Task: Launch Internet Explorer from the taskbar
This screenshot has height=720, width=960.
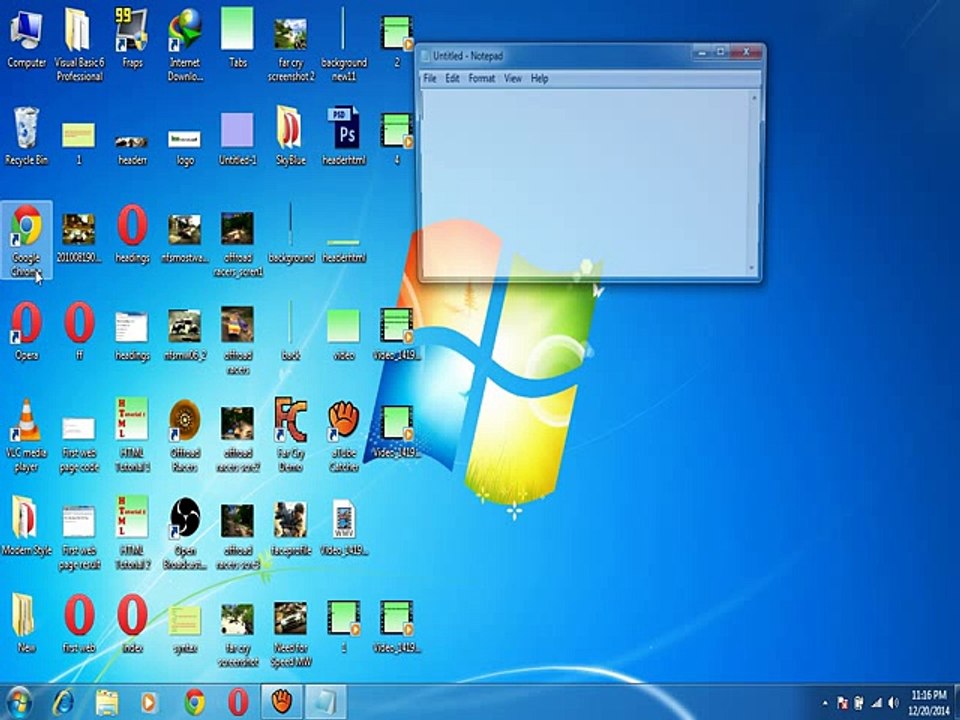Action: click(63, 702)
